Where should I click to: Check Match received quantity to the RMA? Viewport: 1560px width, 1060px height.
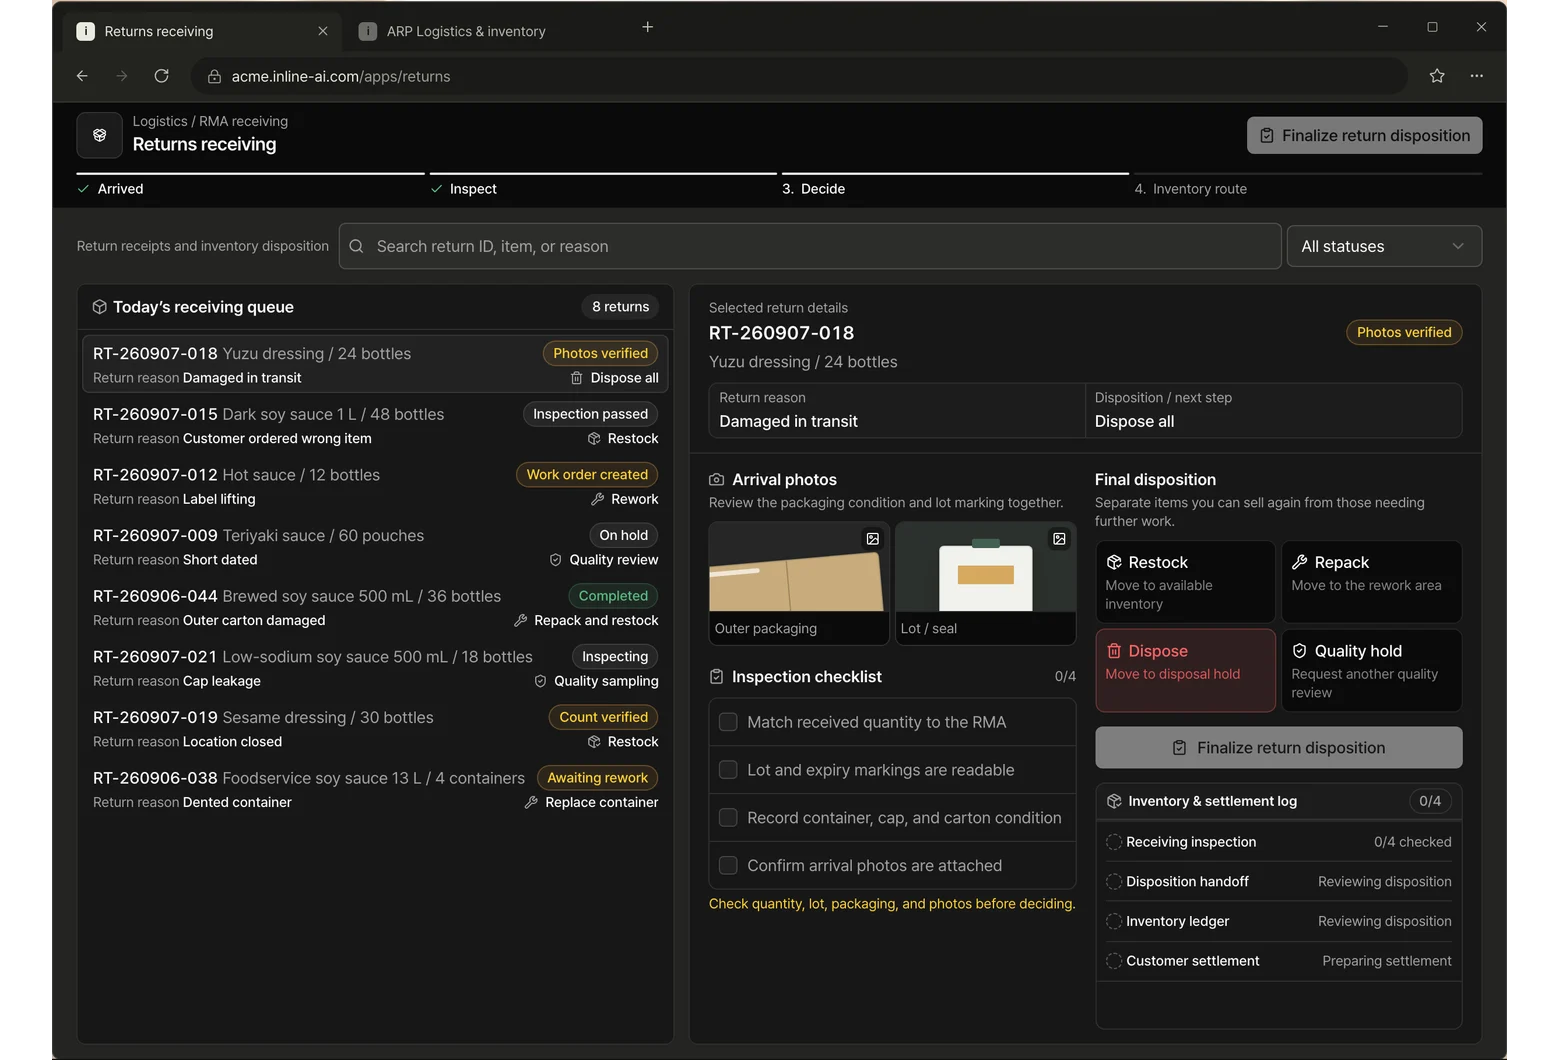728,722
